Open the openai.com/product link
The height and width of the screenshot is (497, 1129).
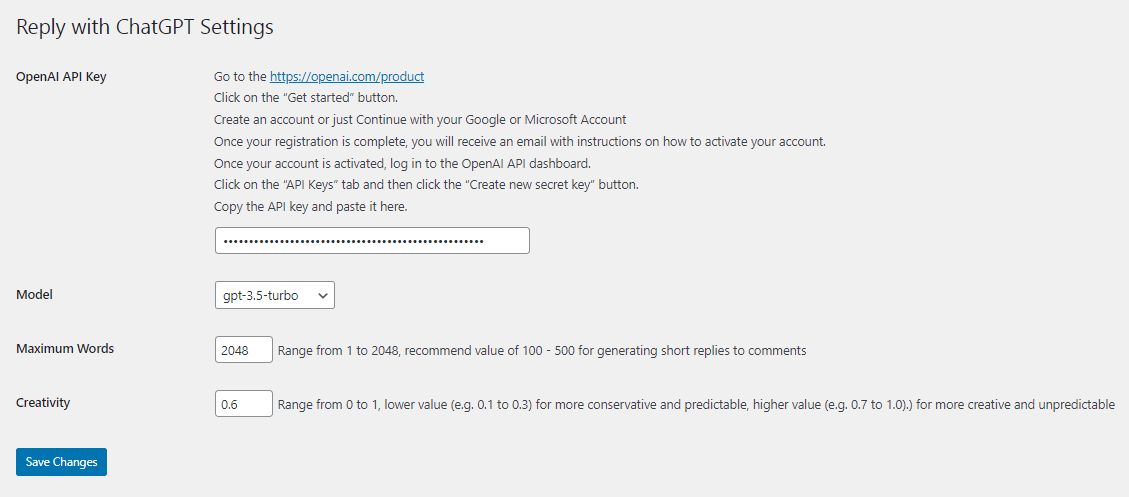(x=347, y=76)
